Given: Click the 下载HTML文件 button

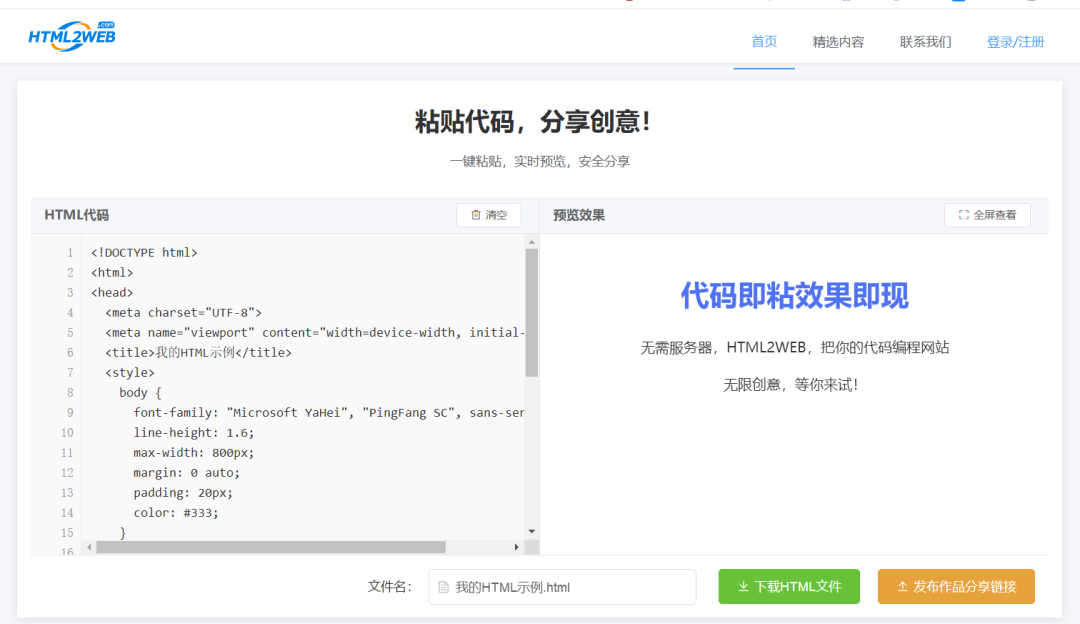Looking at the screenshot, I should point(789,586).
